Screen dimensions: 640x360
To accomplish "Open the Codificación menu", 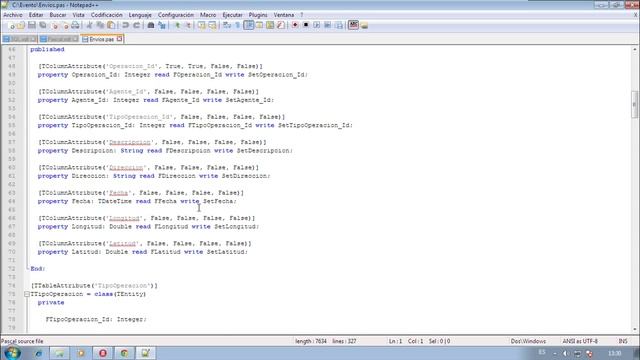I will coord(107,15).
